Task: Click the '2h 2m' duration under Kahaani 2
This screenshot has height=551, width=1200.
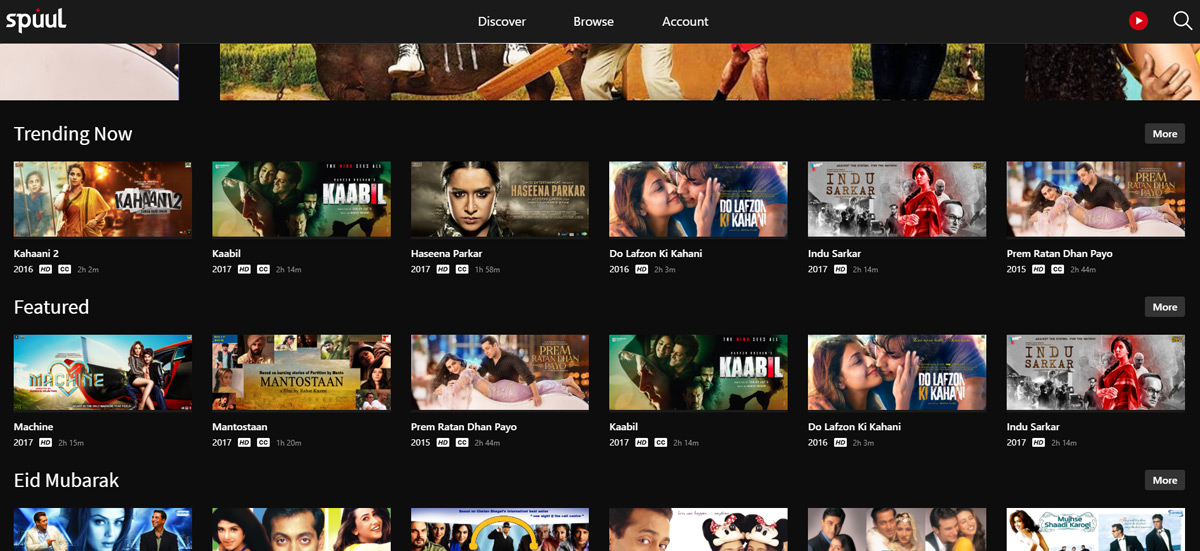Action: 88,270
